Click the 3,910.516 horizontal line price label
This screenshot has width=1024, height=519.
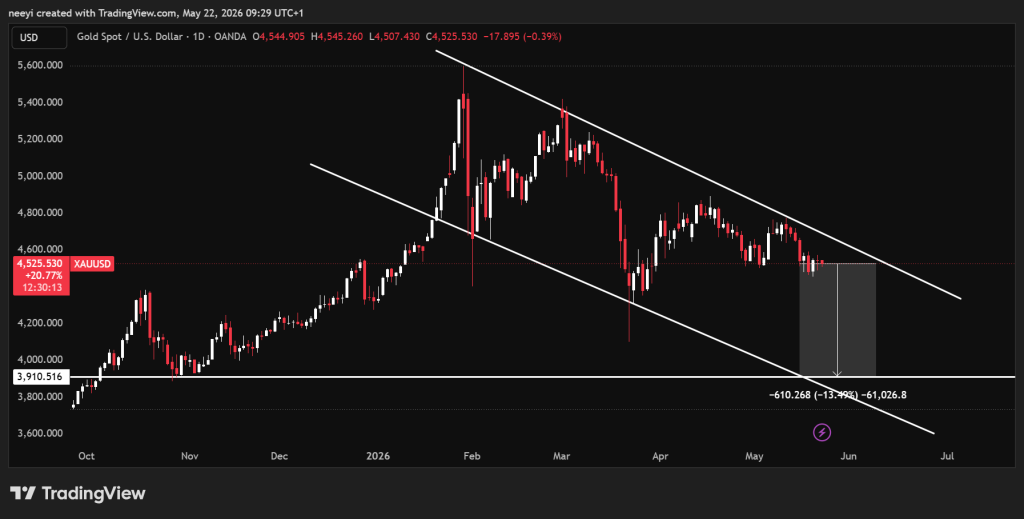coord(40,377)
